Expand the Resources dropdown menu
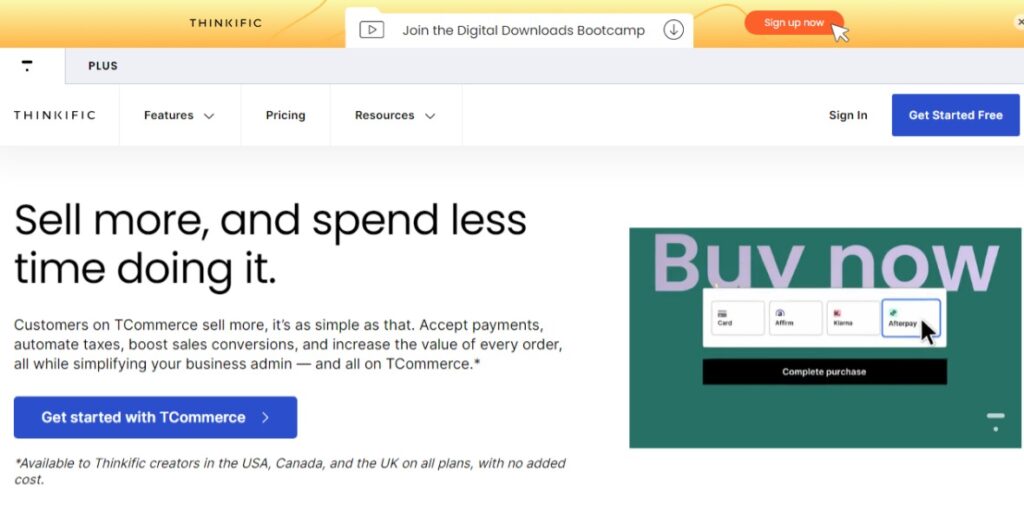The image size is (1024, 518). click(x=394, y=116)
